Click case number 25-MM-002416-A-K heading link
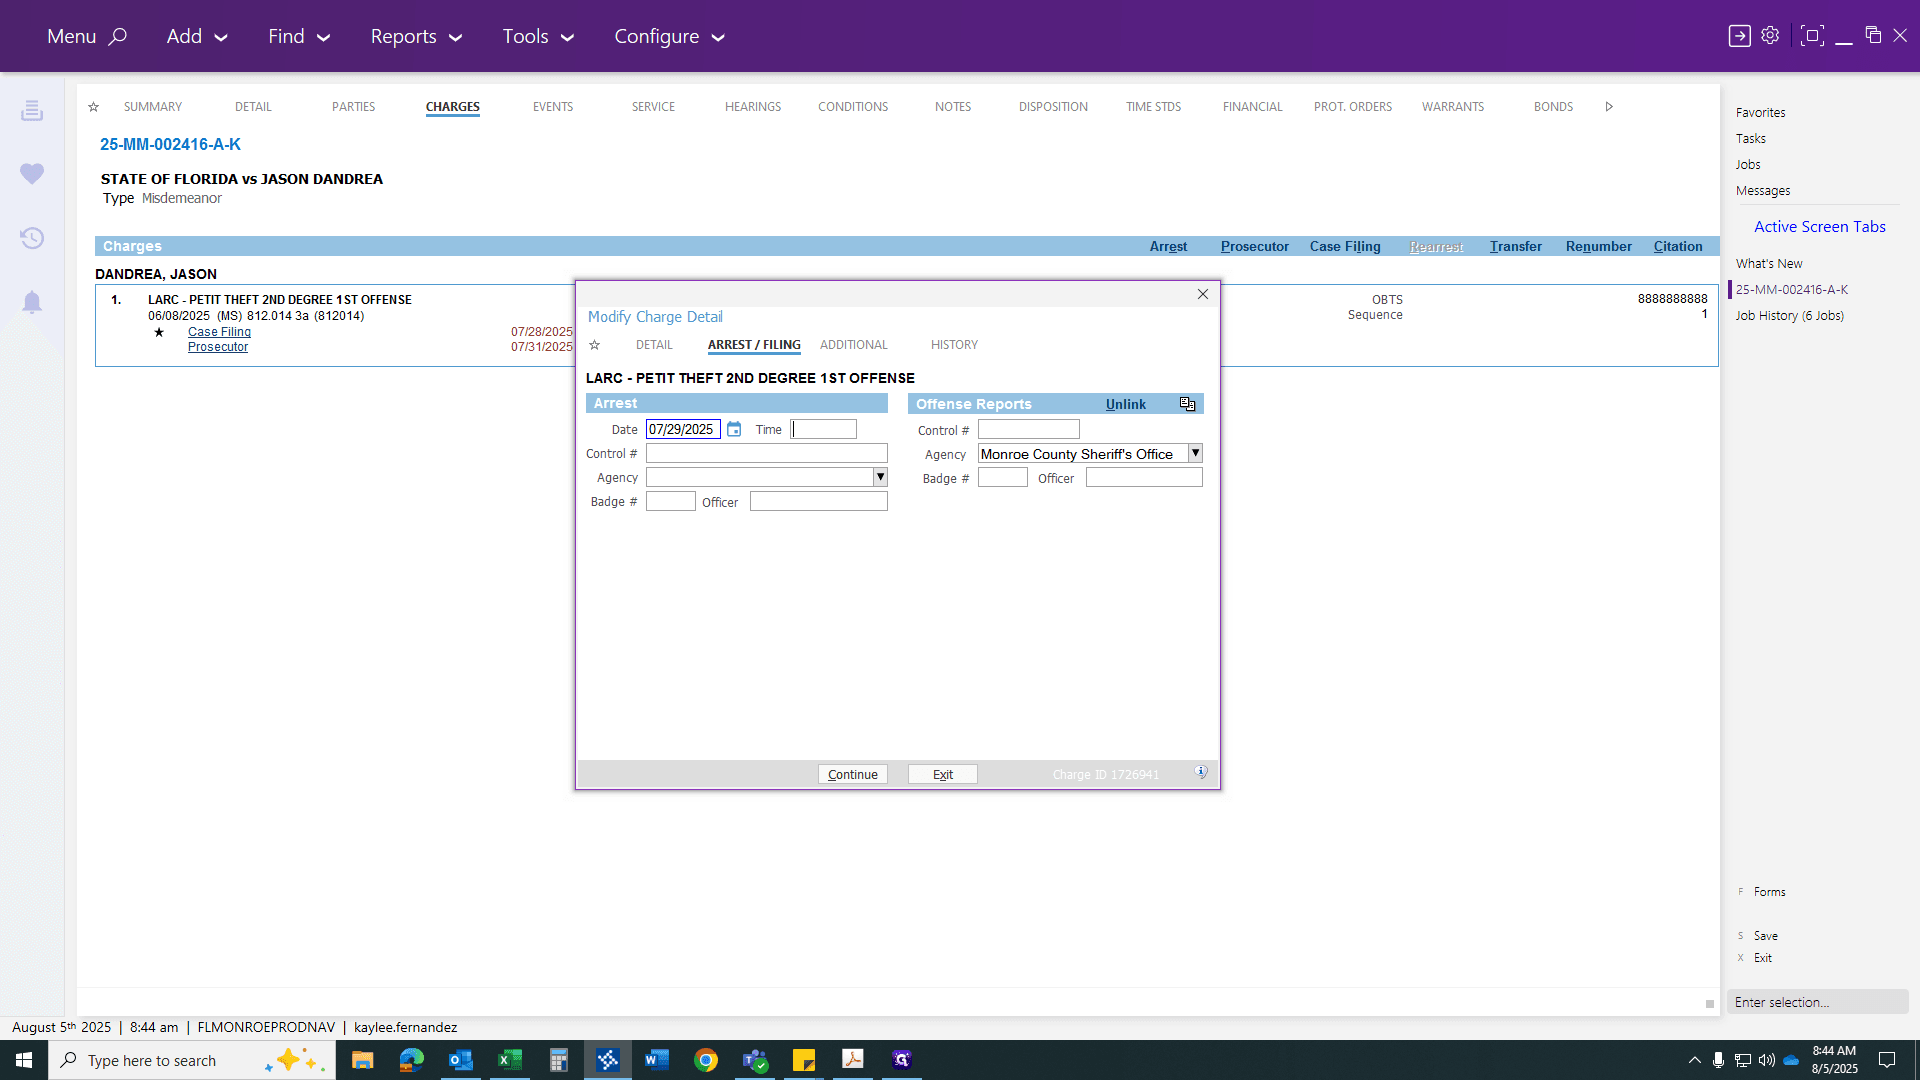The height and width of the screenshot is (1080, 1920). coord(170,144)
